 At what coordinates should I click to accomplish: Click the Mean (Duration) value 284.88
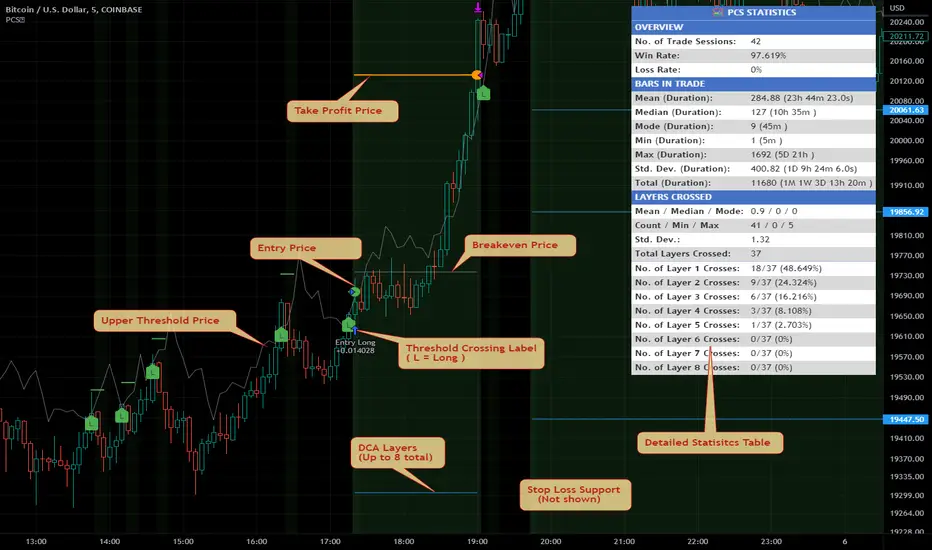point(802,98)
